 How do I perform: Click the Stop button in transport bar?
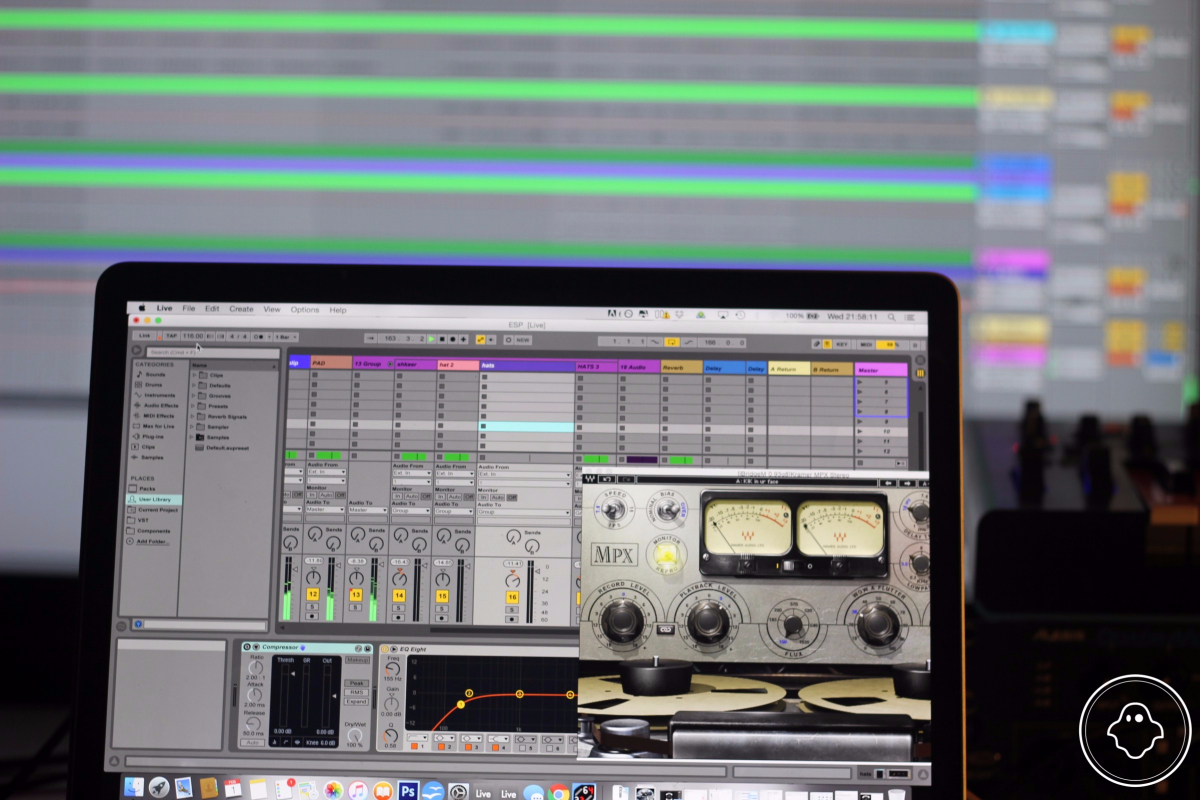click(442, 339)
